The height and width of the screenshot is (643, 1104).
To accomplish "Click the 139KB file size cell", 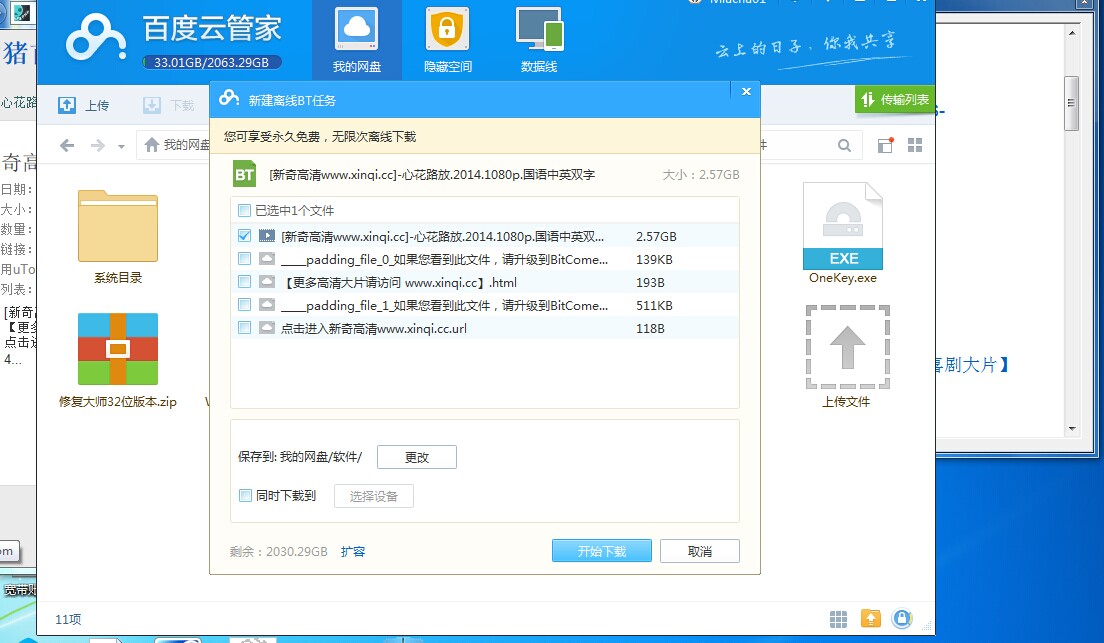I will [x=654, y=260].
